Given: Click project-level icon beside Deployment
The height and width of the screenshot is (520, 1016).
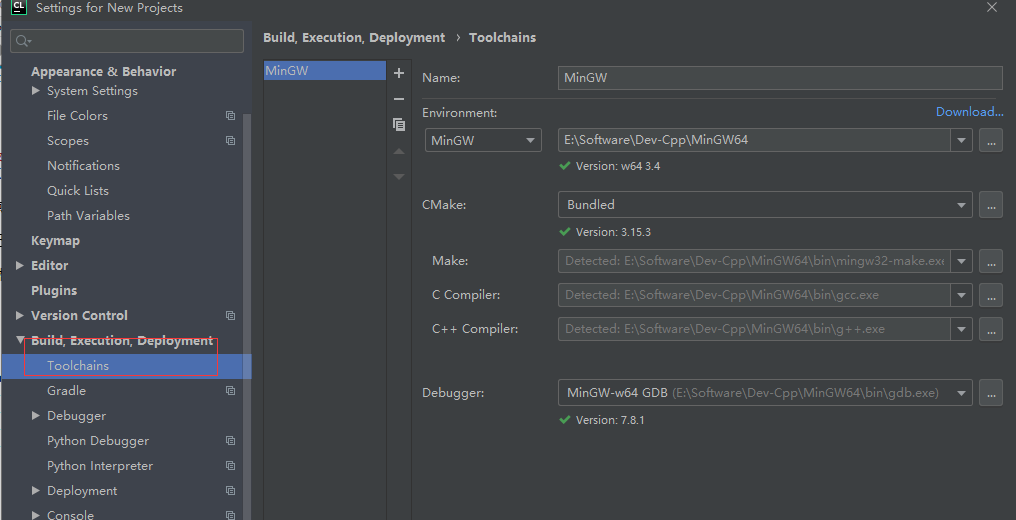Looking at the screenshot, I should (x=230, y=491).
